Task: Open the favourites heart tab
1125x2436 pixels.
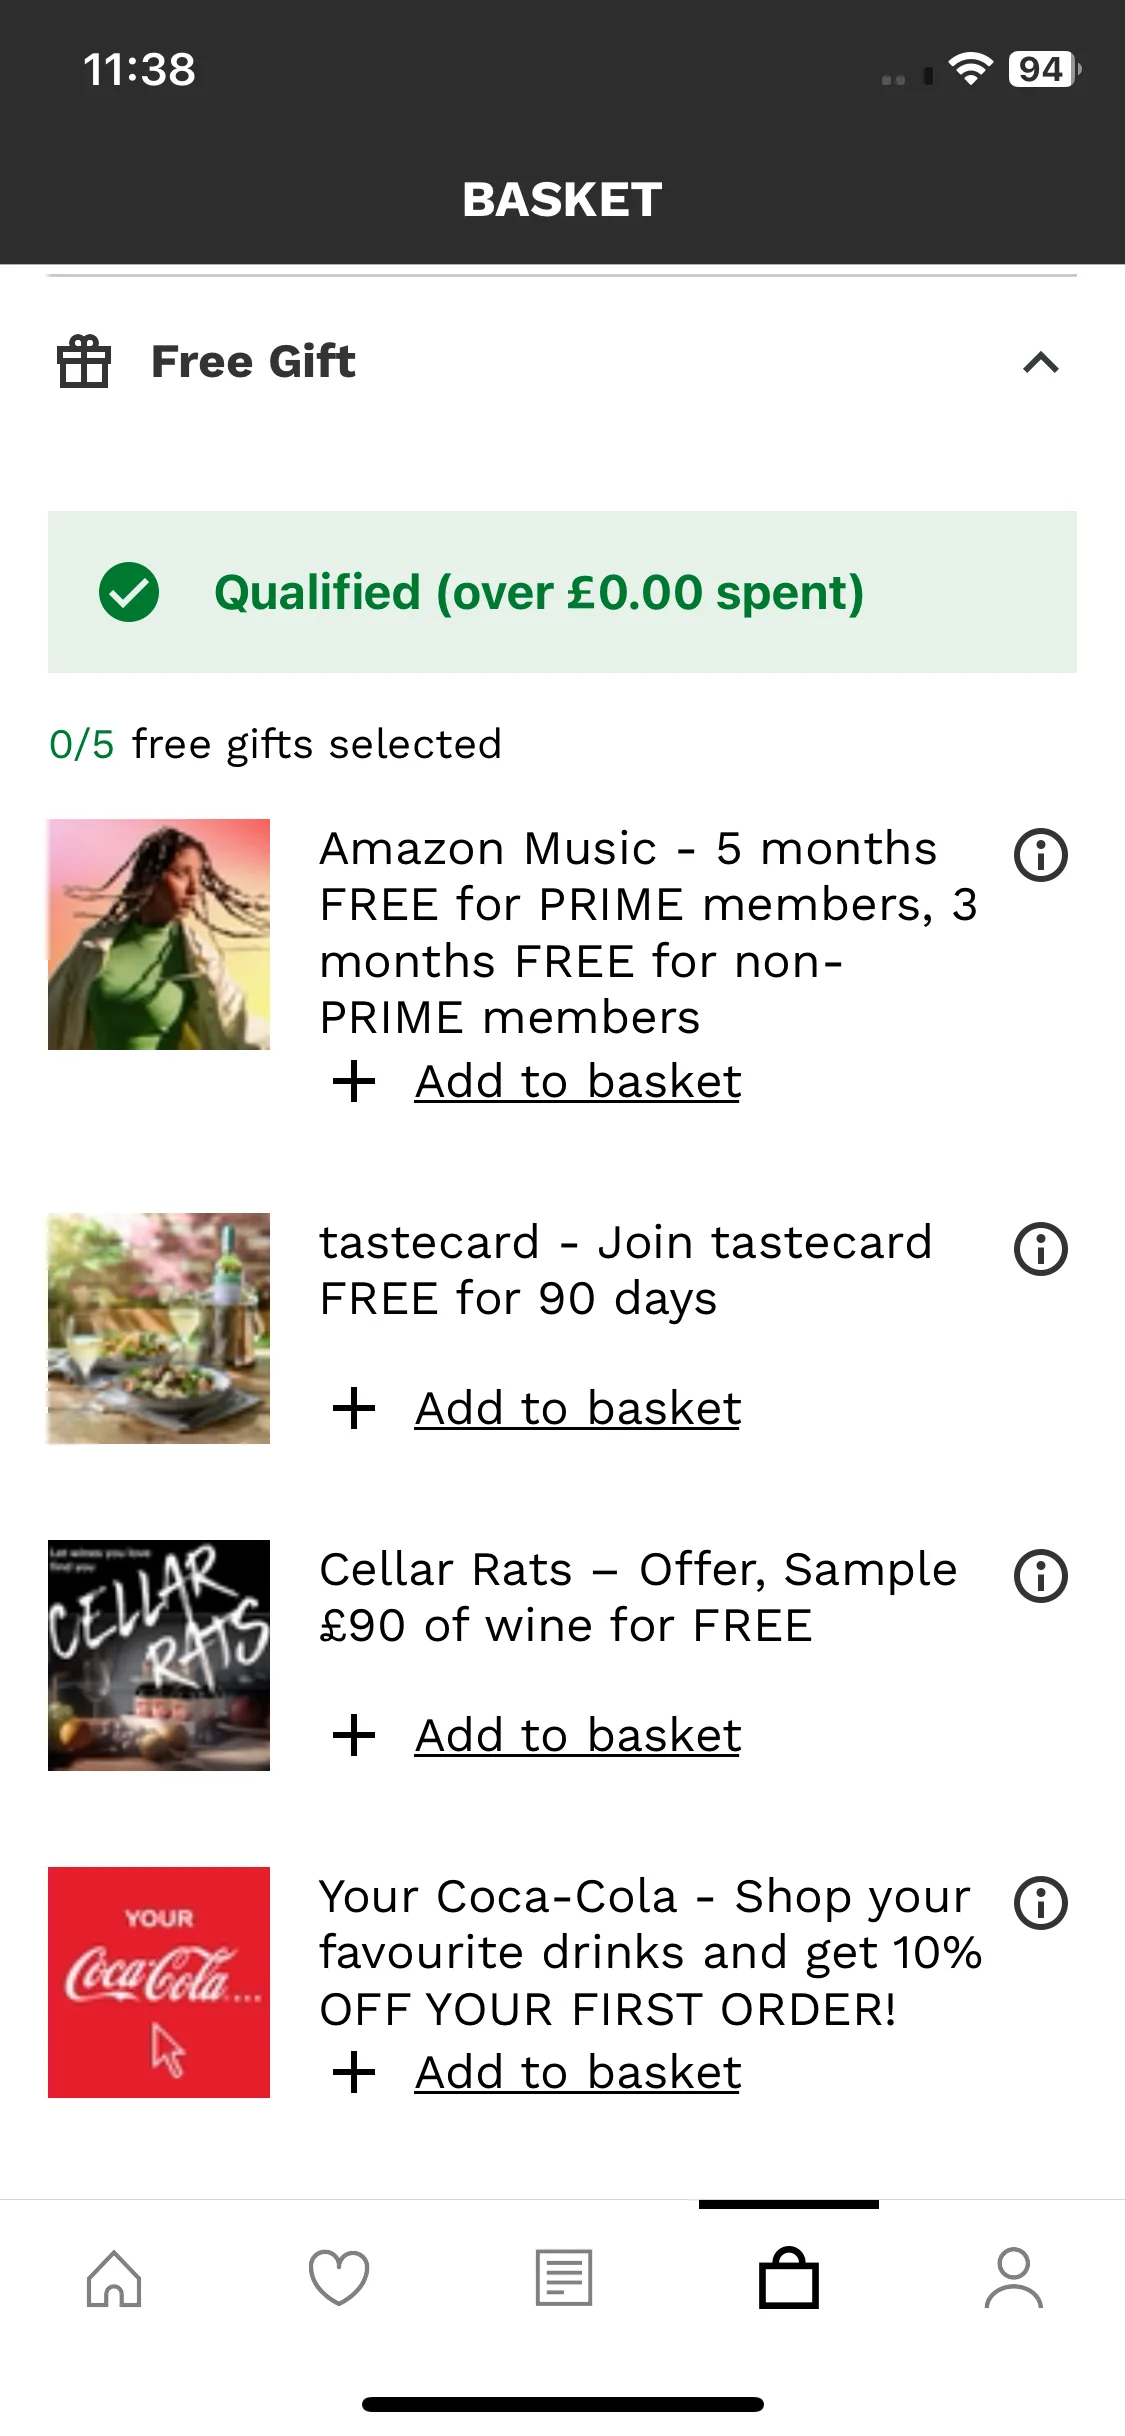Action: click(339, 2279)
